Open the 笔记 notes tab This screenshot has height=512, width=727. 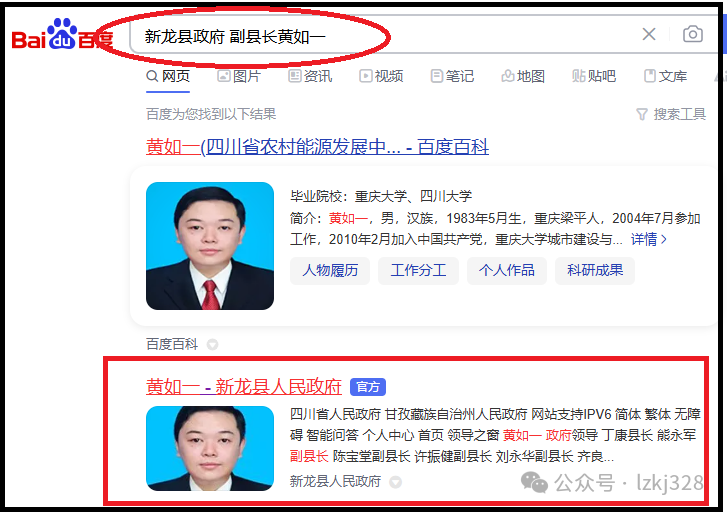pos(452,76)
